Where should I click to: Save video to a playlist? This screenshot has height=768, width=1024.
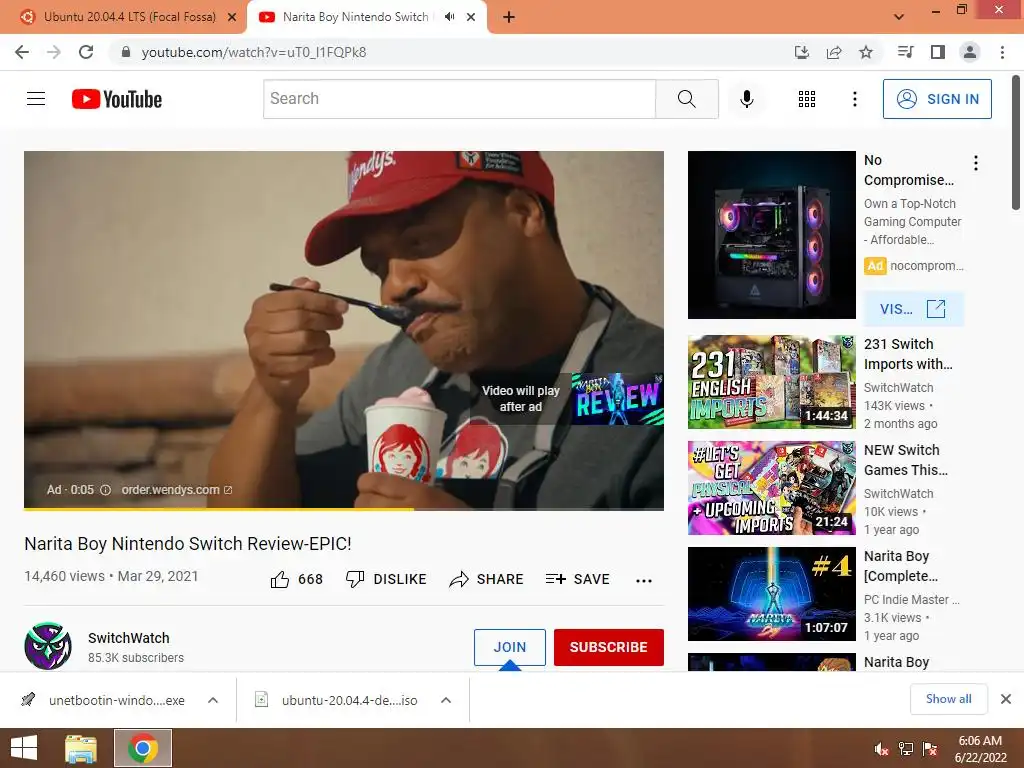[x=577, y=579]
